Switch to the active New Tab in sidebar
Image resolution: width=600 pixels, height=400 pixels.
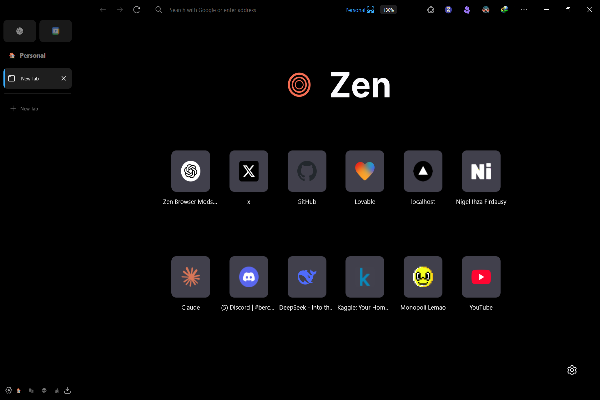(x=38, y=78)
